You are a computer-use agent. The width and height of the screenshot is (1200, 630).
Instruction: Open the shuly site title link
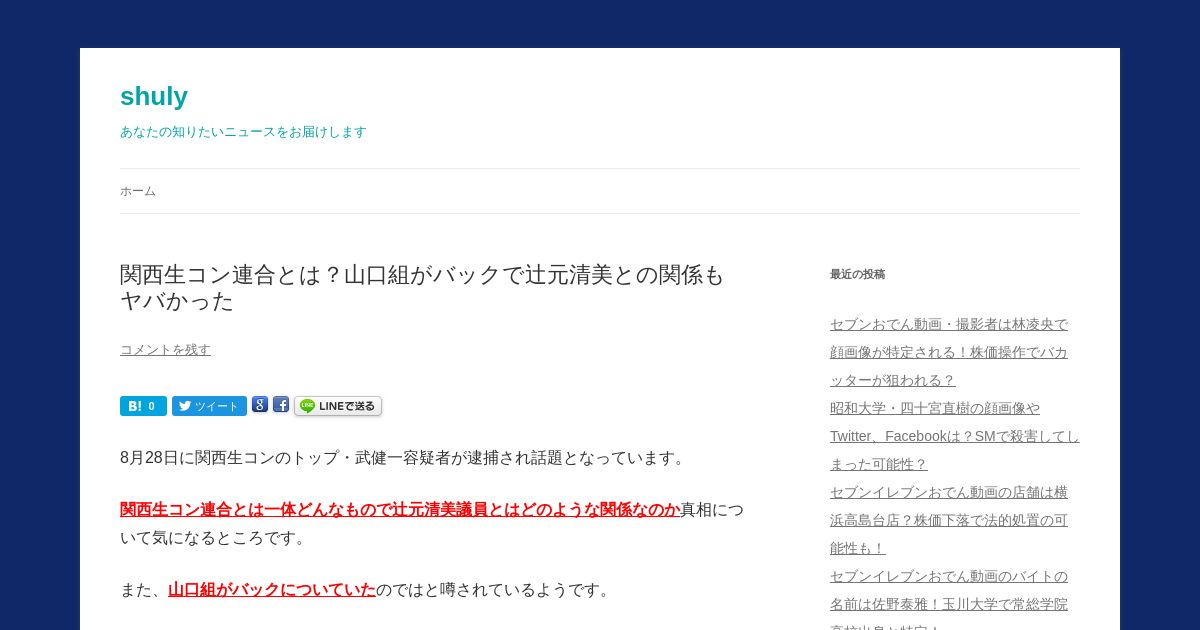[154, 96]
